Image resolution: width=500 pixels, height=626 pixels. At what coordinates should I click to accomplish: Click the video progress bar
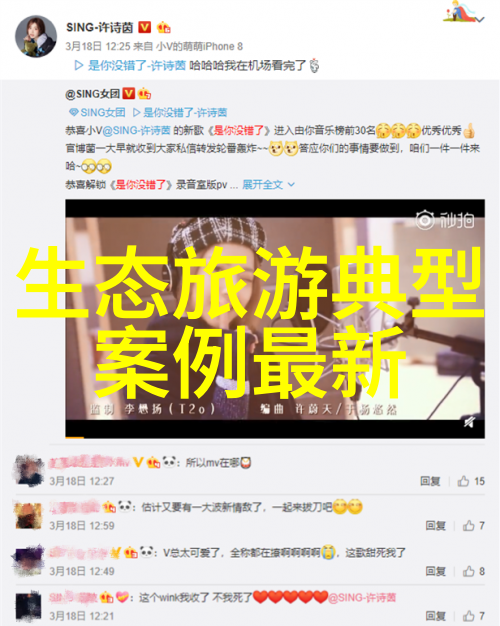(275, 438)
